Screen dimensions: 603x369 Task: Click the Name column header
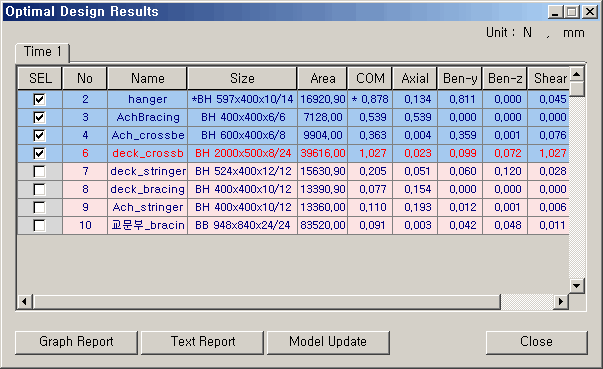(148, 78)
